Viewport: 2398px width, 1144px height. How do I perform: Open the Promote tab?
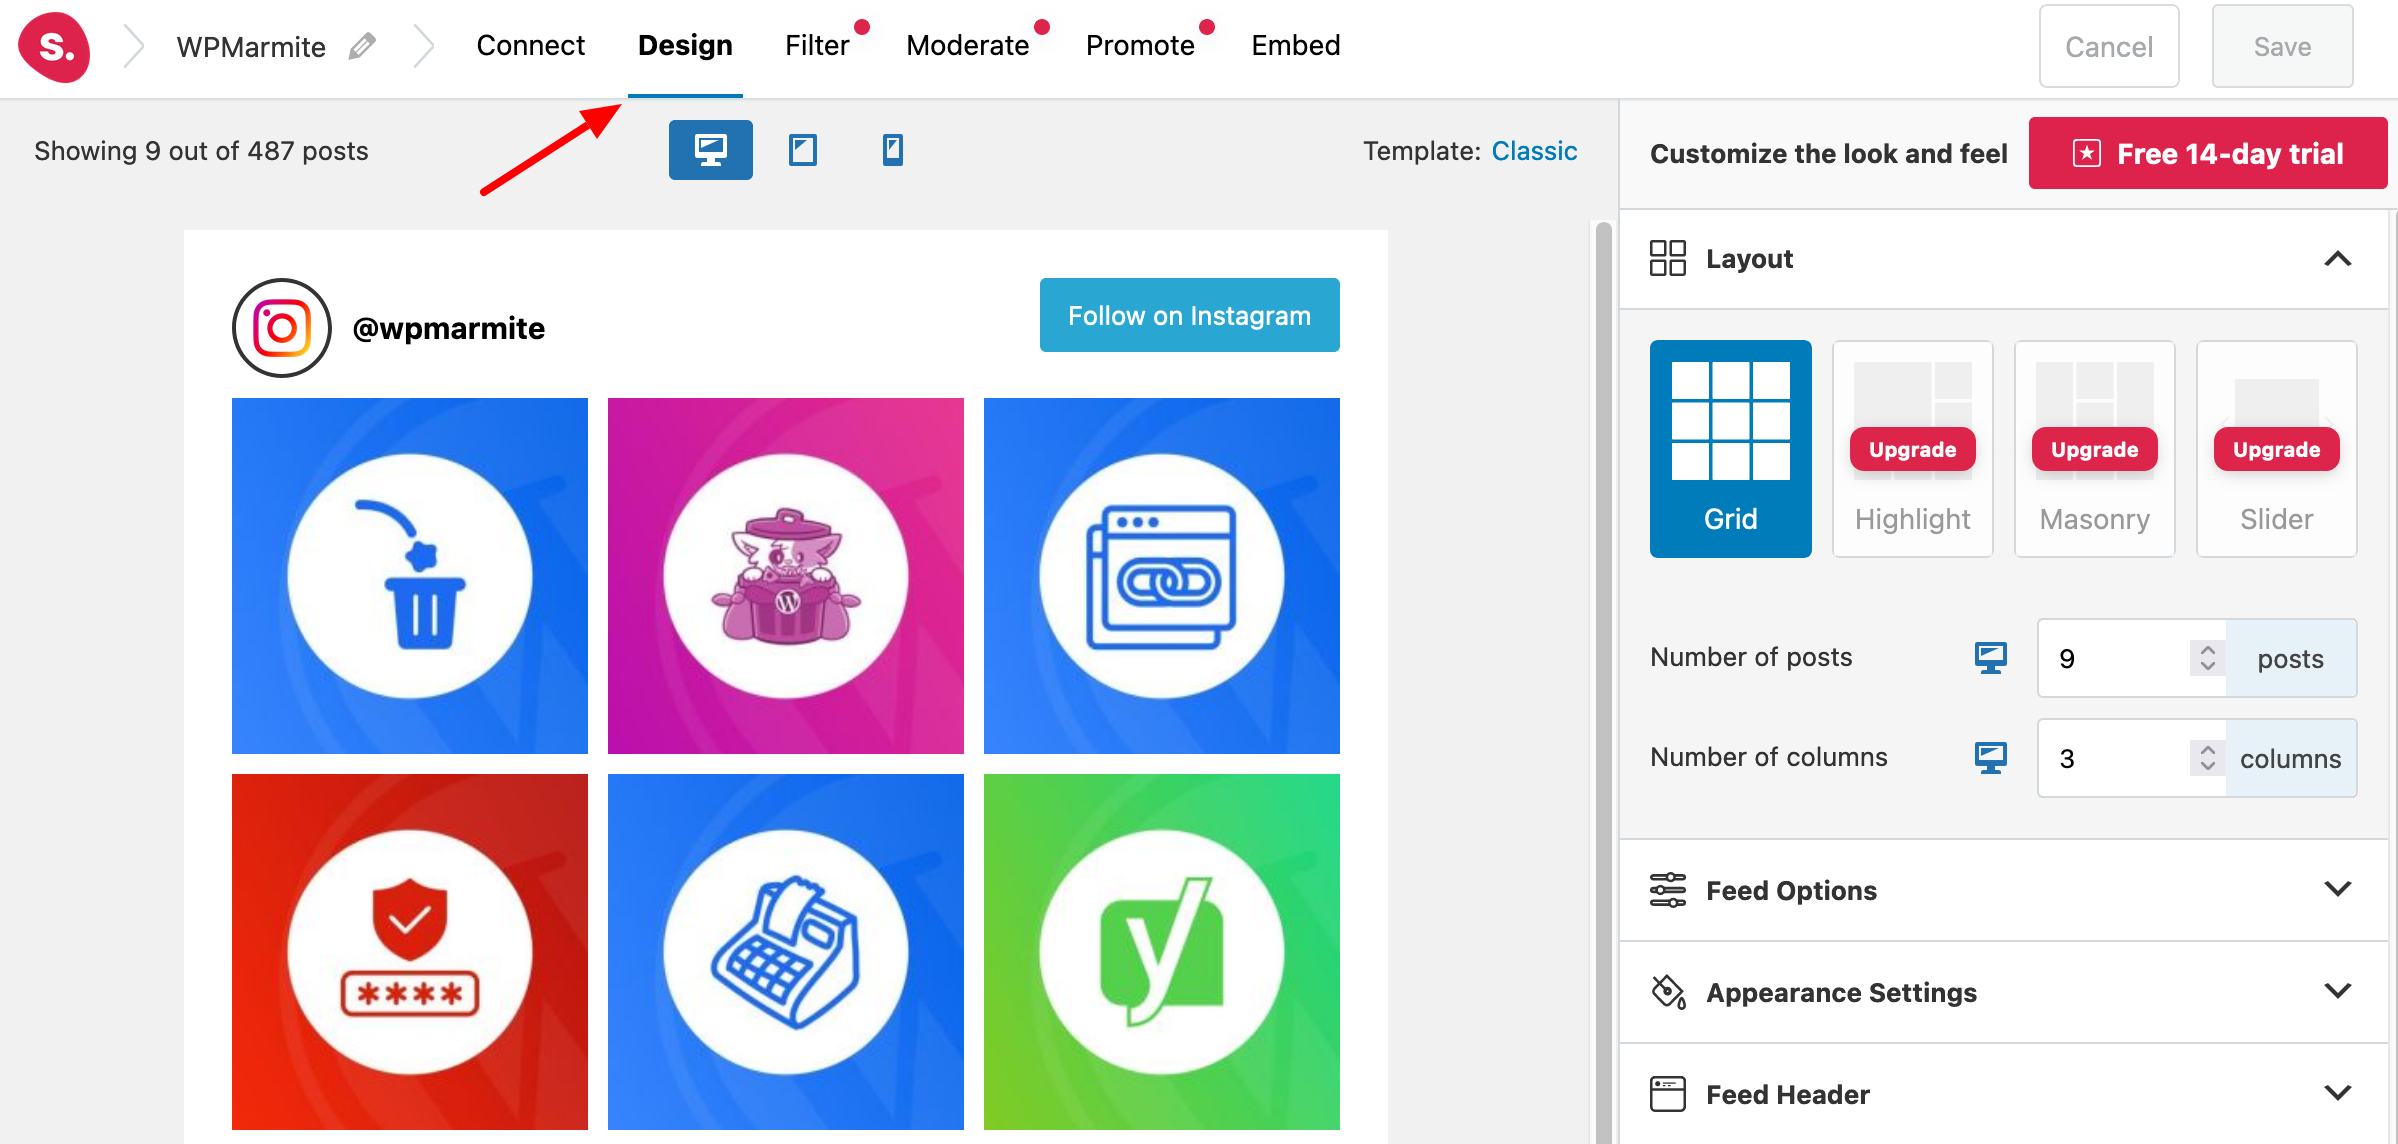click(1140, 46)
